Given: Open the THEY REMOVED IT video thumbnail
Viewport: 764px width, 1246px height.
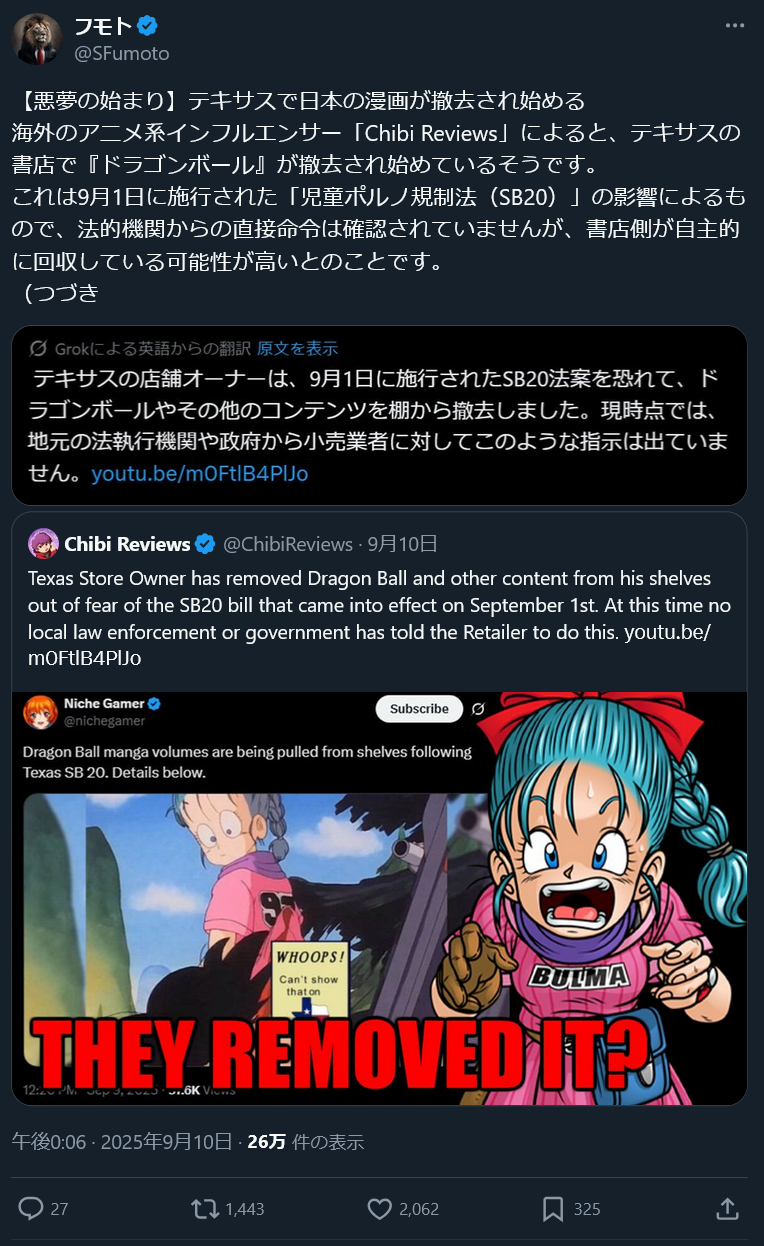Looking at the screenshot, I should (379, 898).
